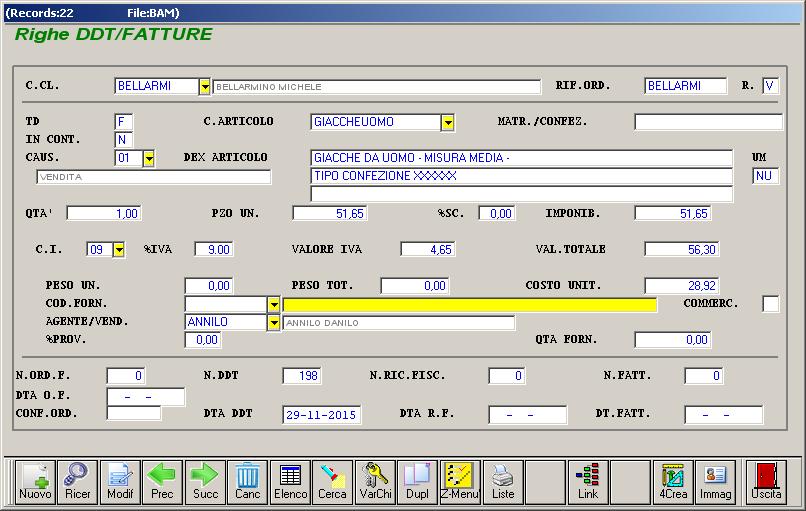Screen dimensions: 806x511
Task: Exit via the Uscita red door icon
Action: (766, 482)
